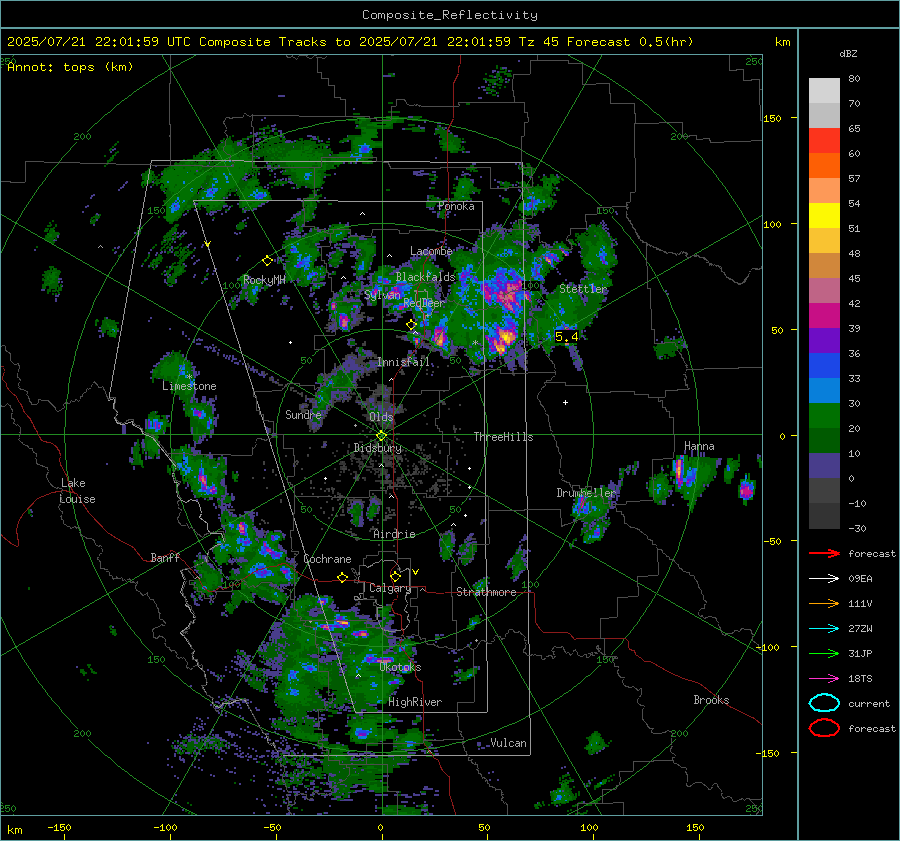Click the yellow diamond marker above Calgary

[395, 576]
